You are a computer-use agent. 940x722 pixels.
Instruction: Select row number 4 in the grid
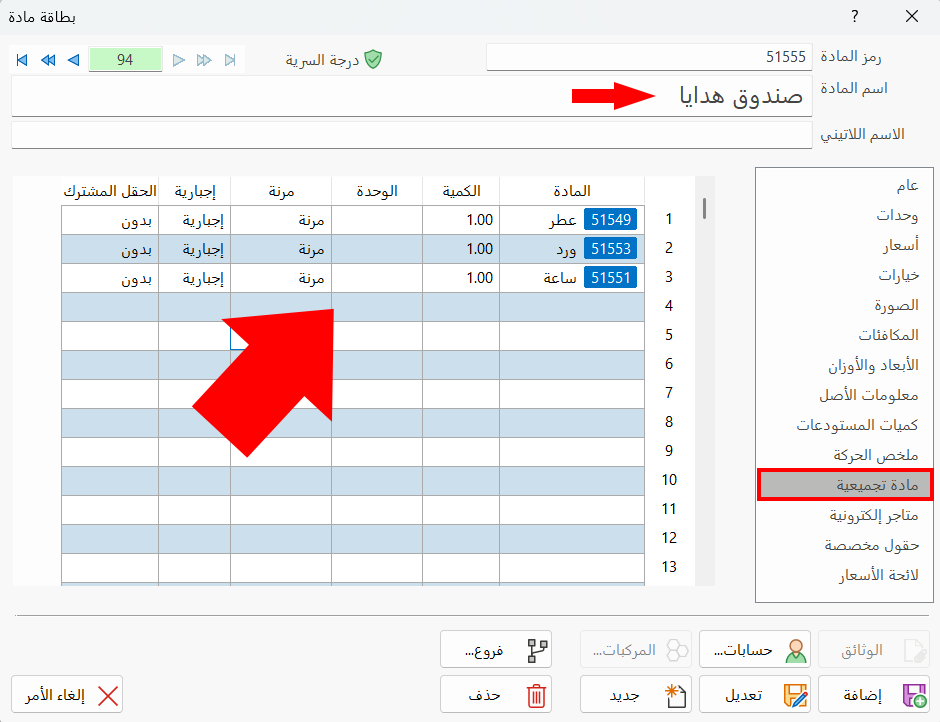click(x=669, y=306)
